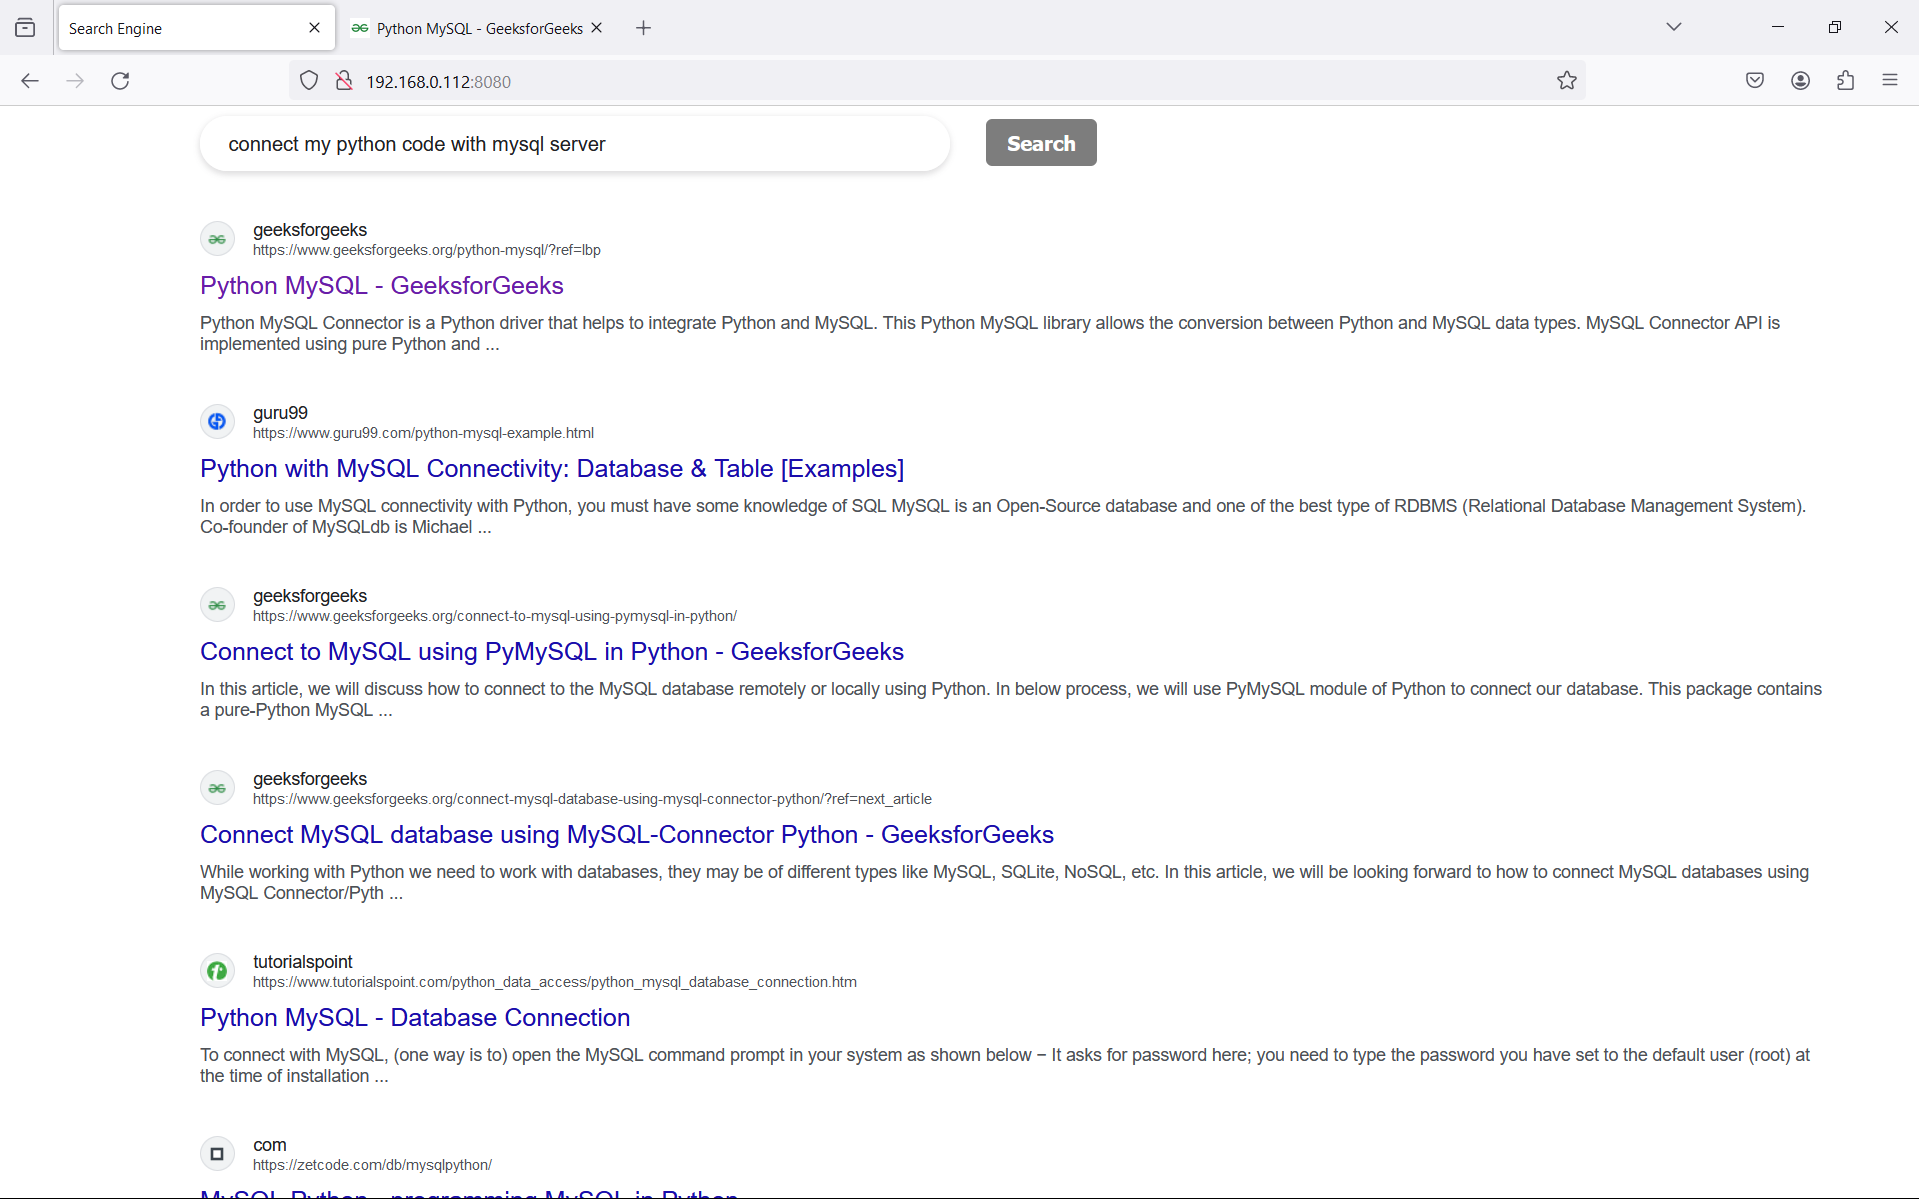Open the Firefox account icon
The height and width of the screenshot is (1199, 1919).
tap(1801, 81)
